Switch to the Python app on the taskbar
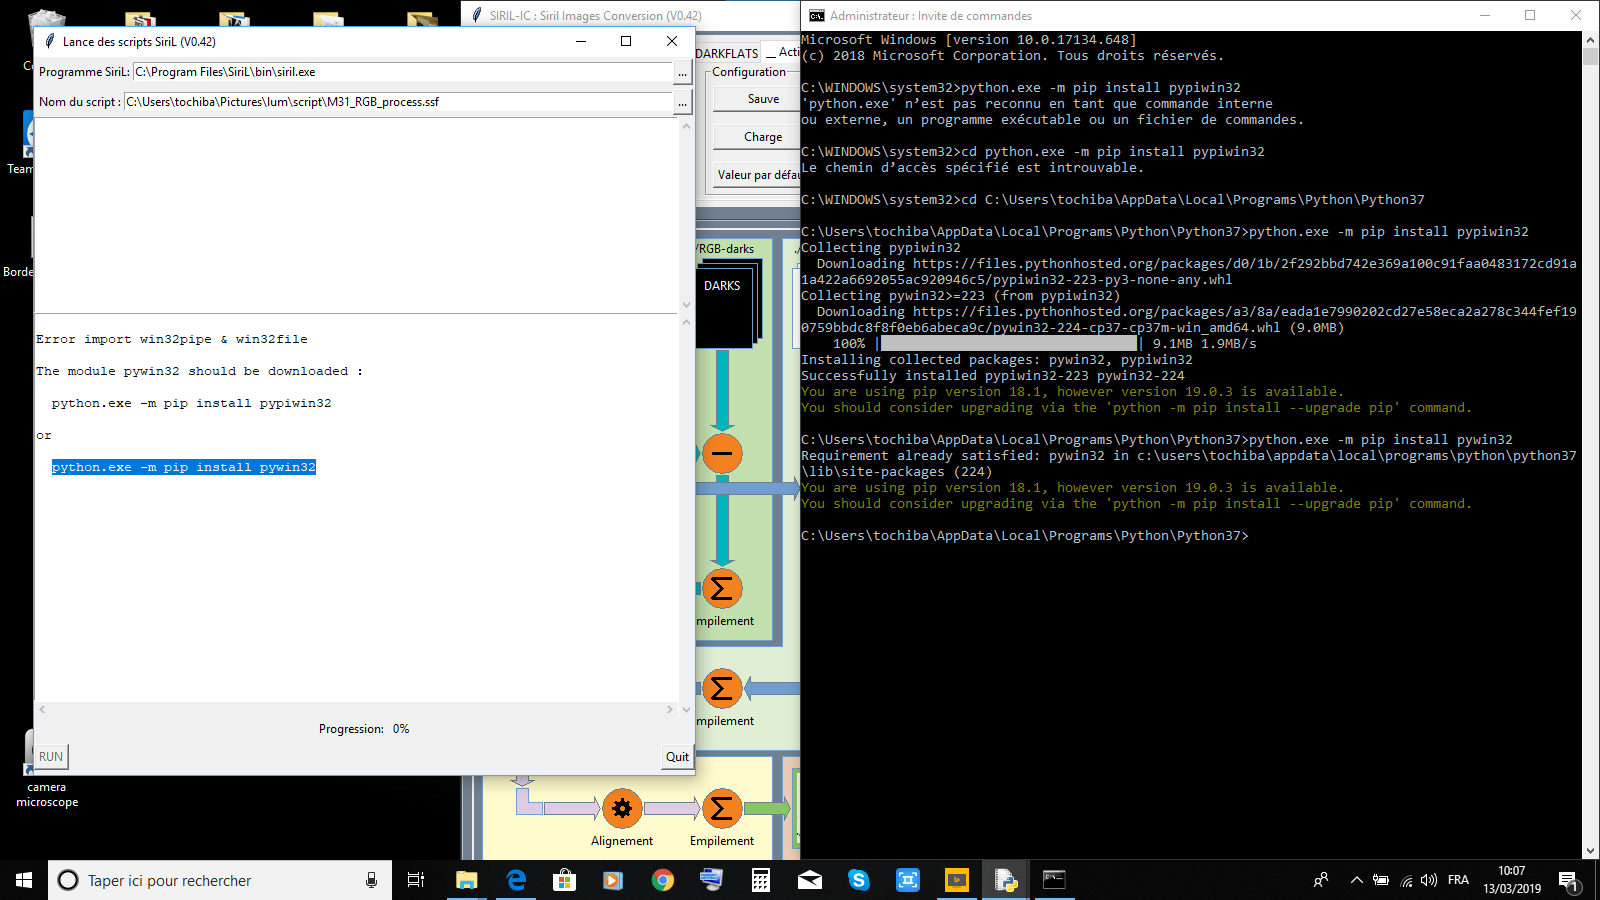This screenshot has width=1600, height=900. click(x=1006, y=880)
